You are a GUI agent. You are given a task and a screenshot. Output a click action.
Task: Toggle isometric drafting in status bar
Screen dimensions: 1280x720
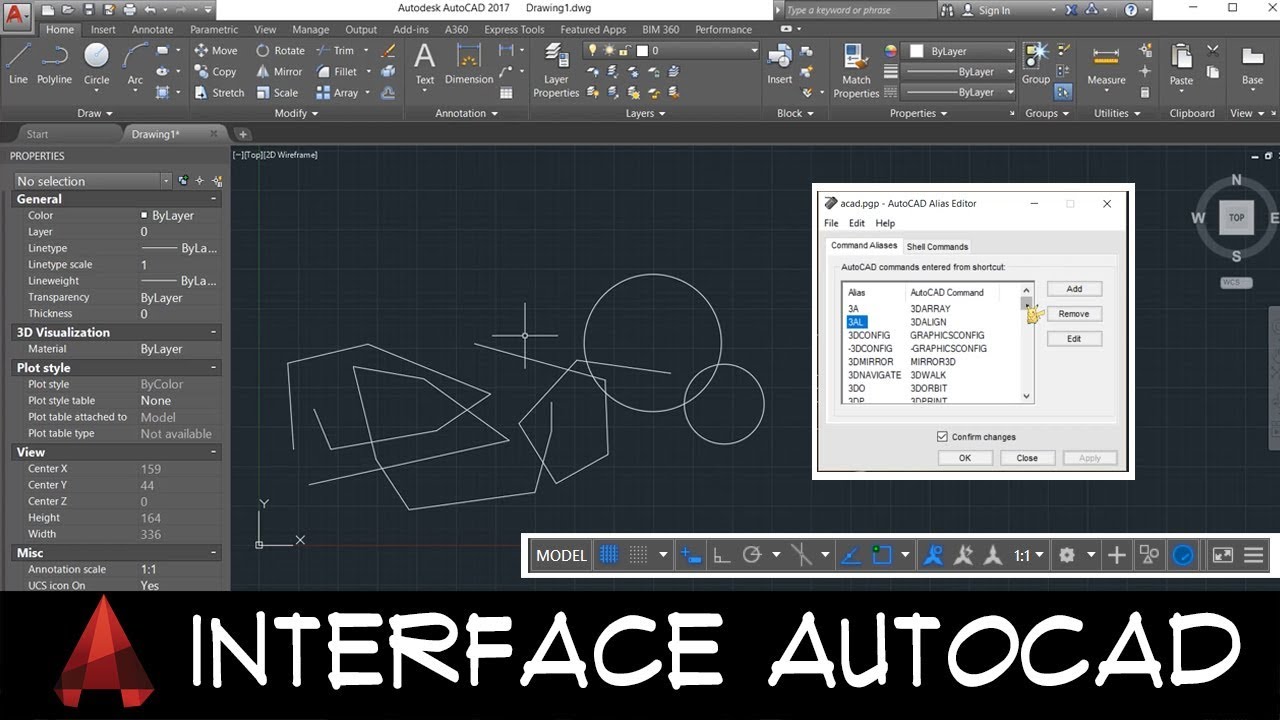(801, 555)
